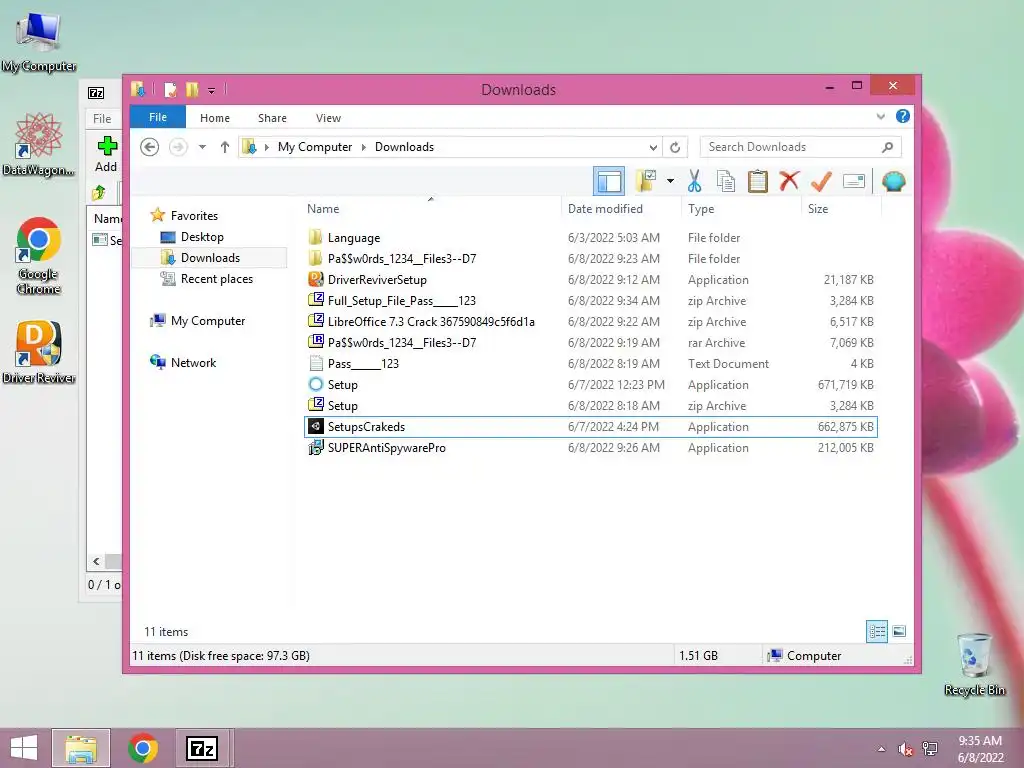Click the Add button in the 7-Zip window
Viewport: 1024px width, 768px height.
pos(106,154)
